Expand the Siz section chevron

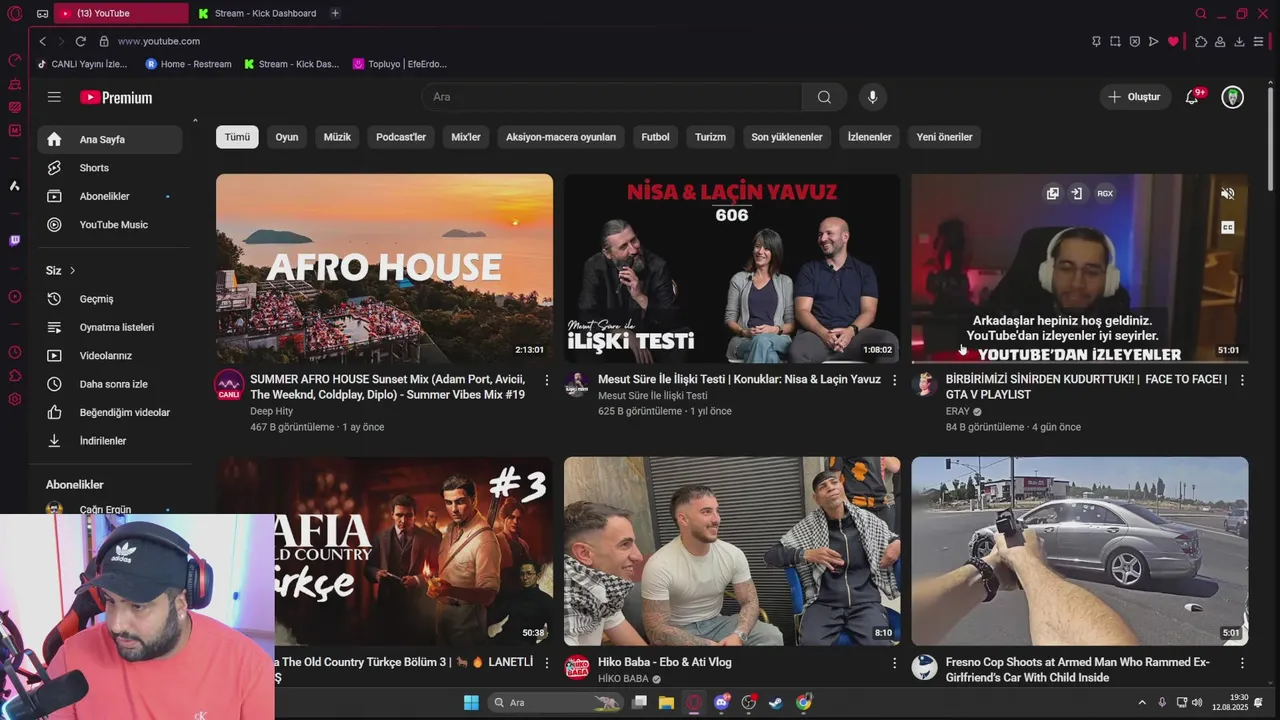click(x=72, y=271)
